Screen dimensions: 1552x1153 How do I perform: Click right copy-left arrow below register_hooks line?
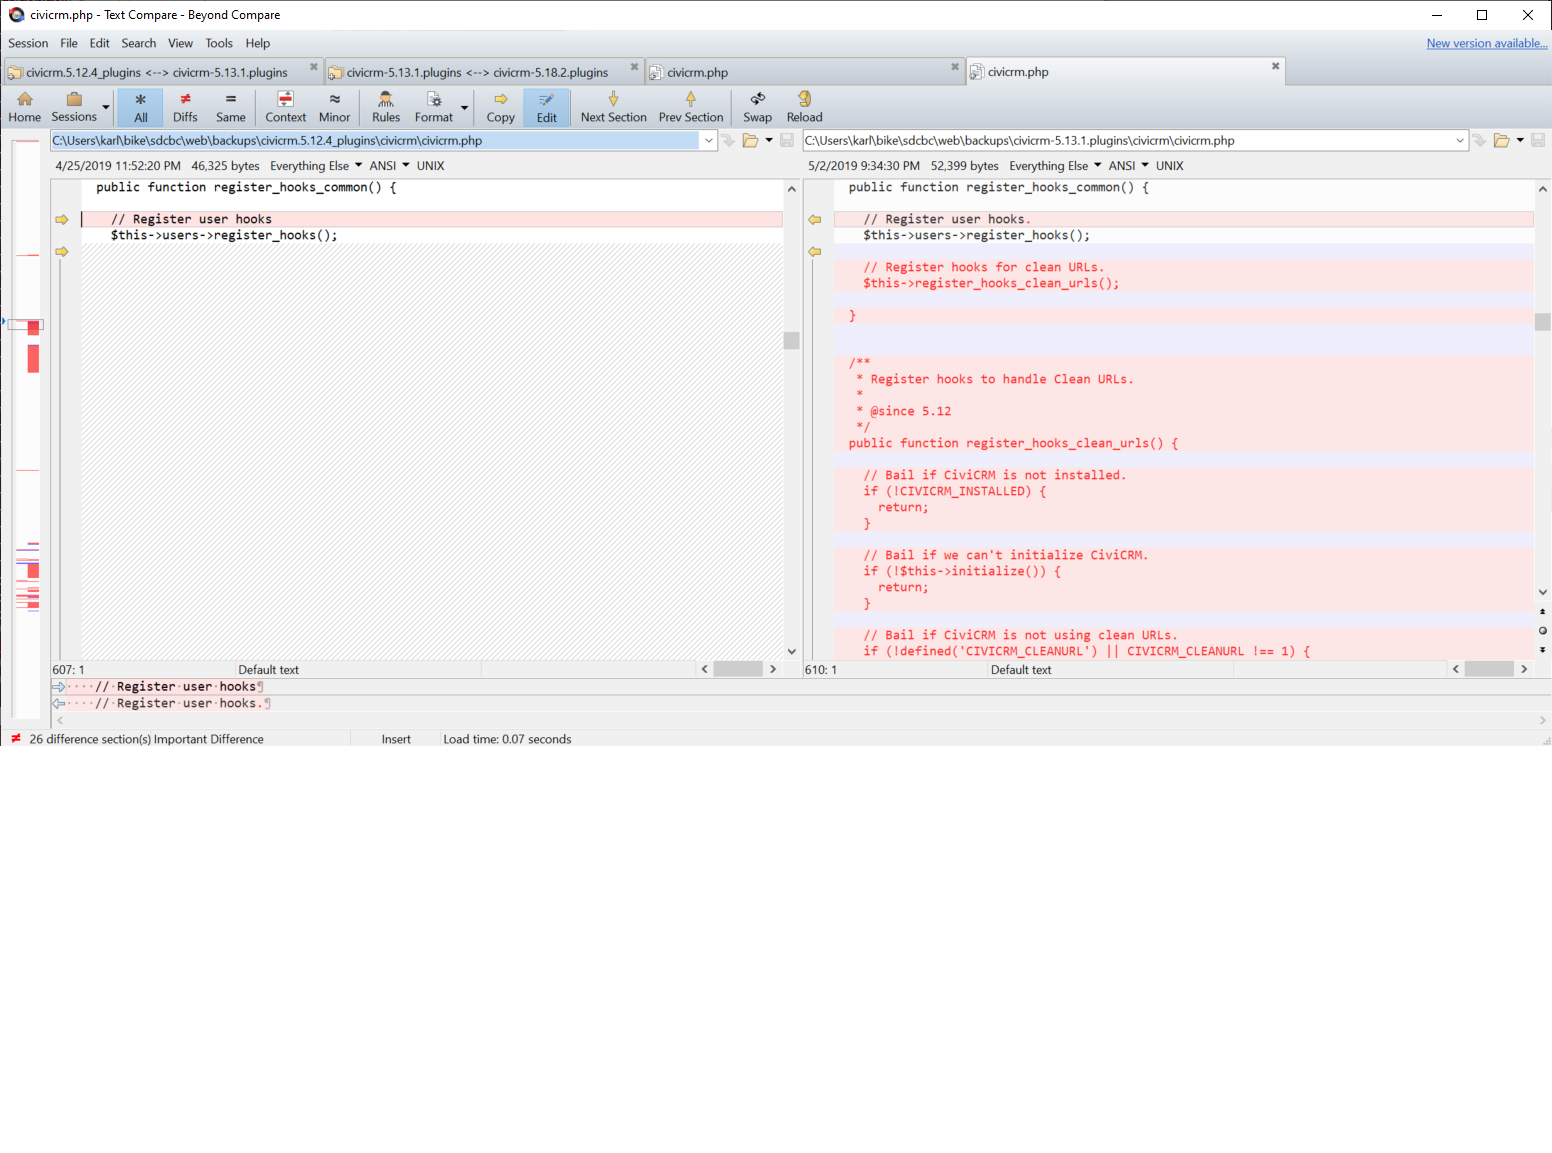coord(815,251)
